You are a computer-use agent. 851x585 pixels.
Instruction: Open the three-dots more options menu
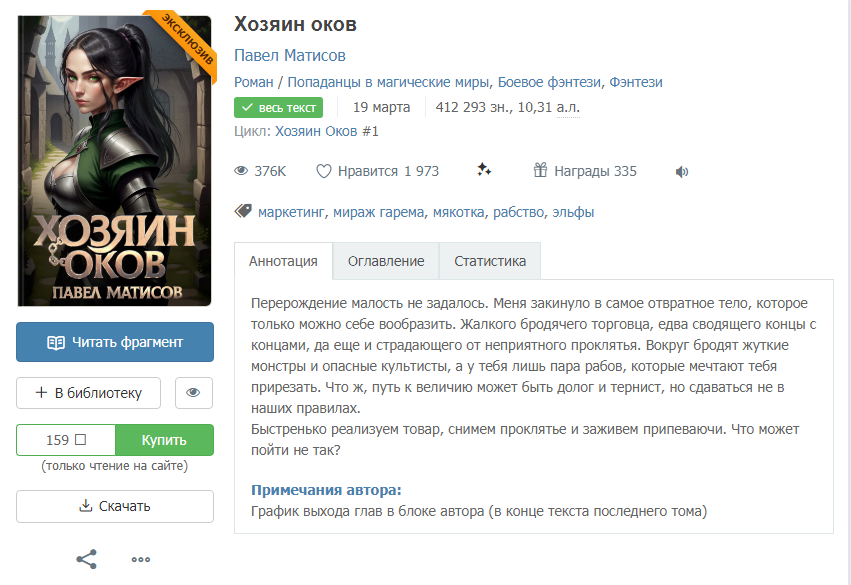click(141, 559)
